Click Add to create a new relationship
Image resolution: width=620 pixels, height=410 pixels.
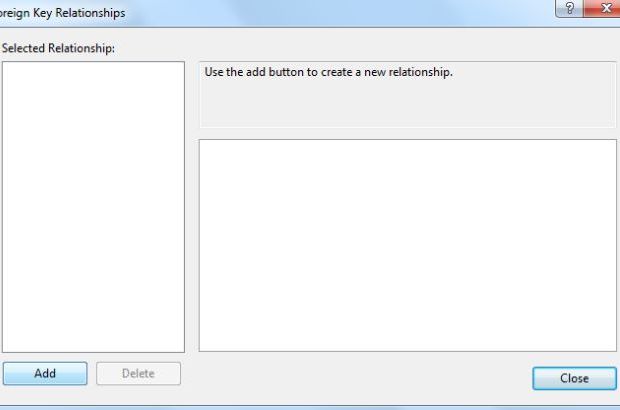click(x=45, y=373)
